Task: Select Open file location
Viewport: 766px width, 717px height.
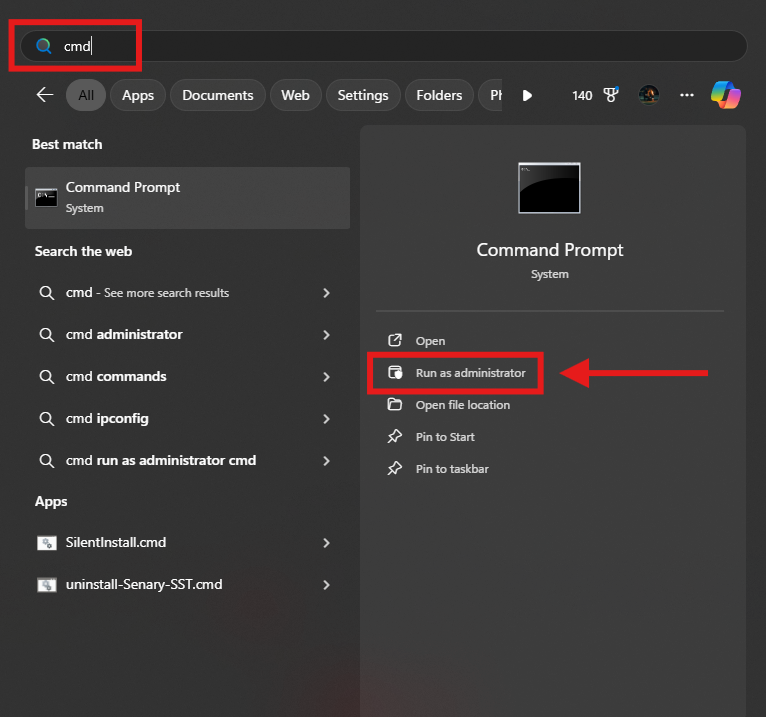Action: [462, 405]
